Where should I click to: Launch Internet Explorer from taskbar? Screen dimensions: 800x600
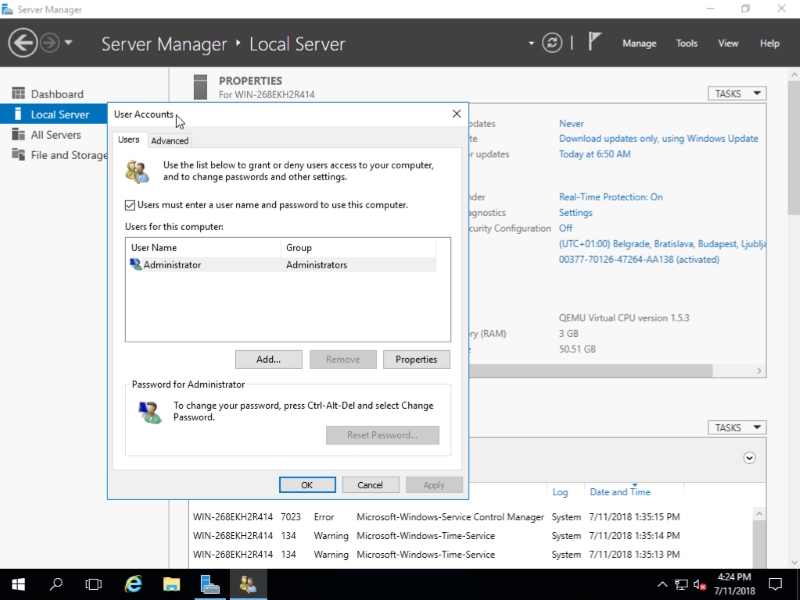pos(133,584)
